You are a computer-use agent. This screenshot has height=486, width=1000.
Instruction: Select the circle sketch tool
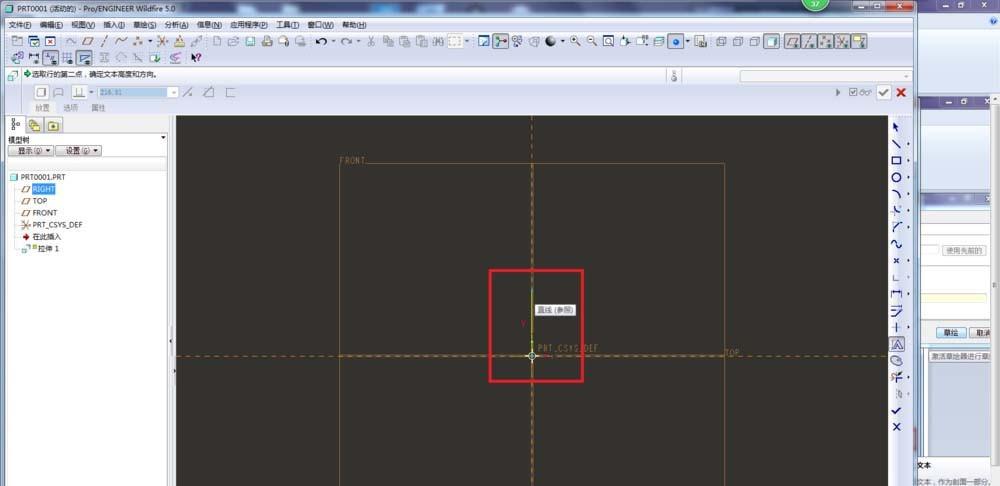[x=896, y=177]
